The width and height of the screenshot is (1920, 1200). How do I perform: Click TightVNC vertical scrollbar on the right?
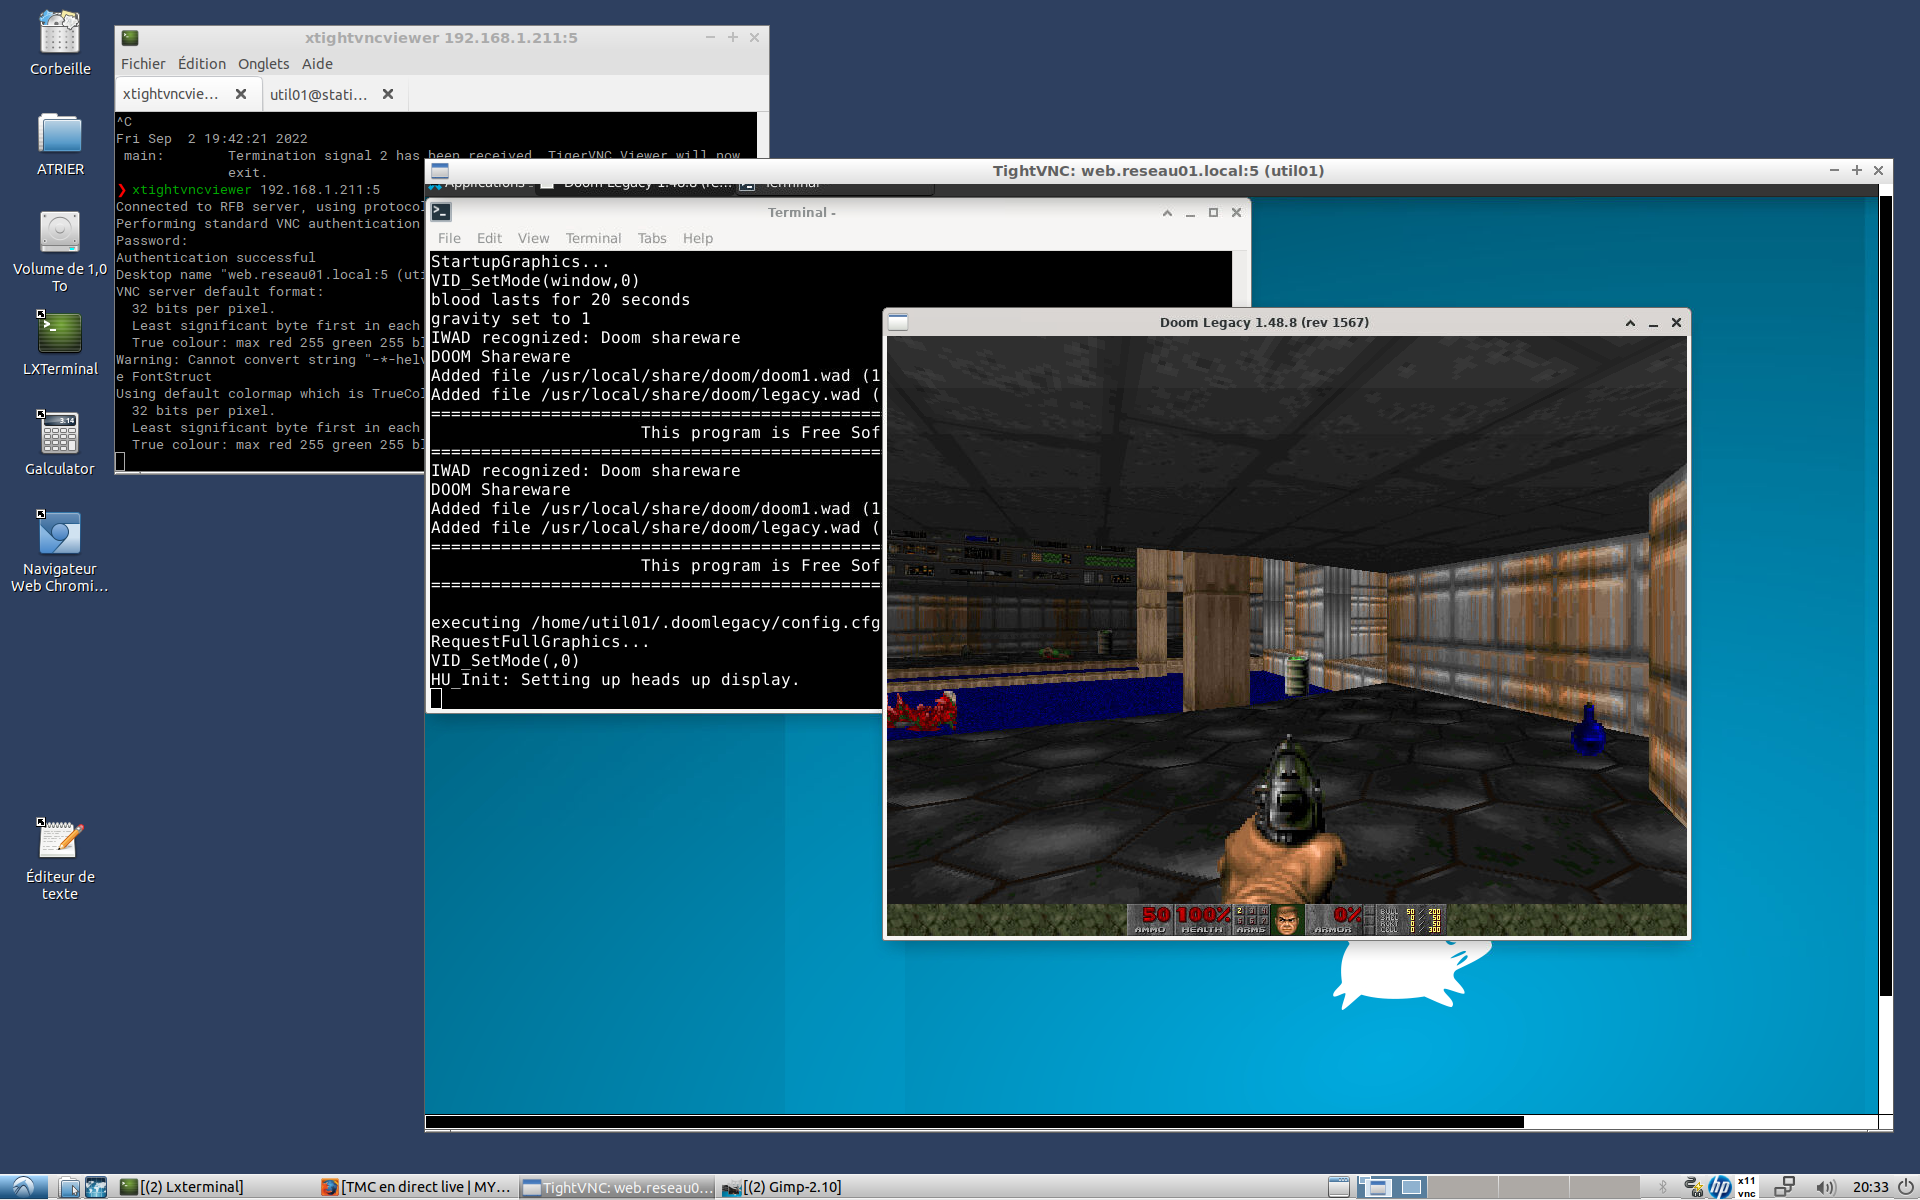[x=1886, y=596]
